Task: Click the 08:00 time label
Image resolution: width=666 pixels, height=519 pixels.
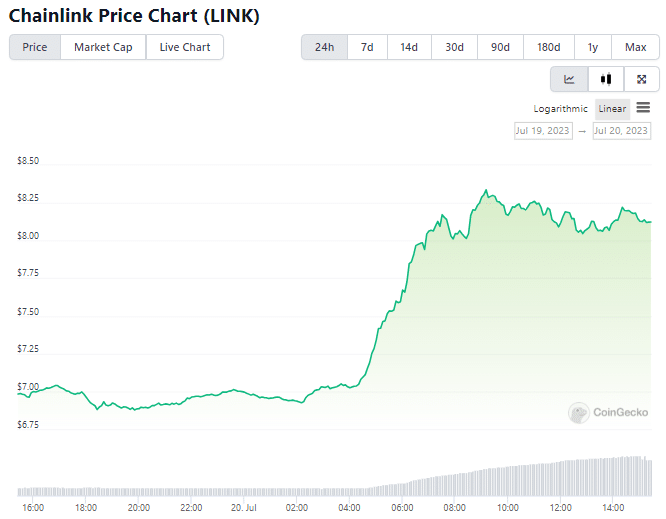Action: [x=454, y=508]
